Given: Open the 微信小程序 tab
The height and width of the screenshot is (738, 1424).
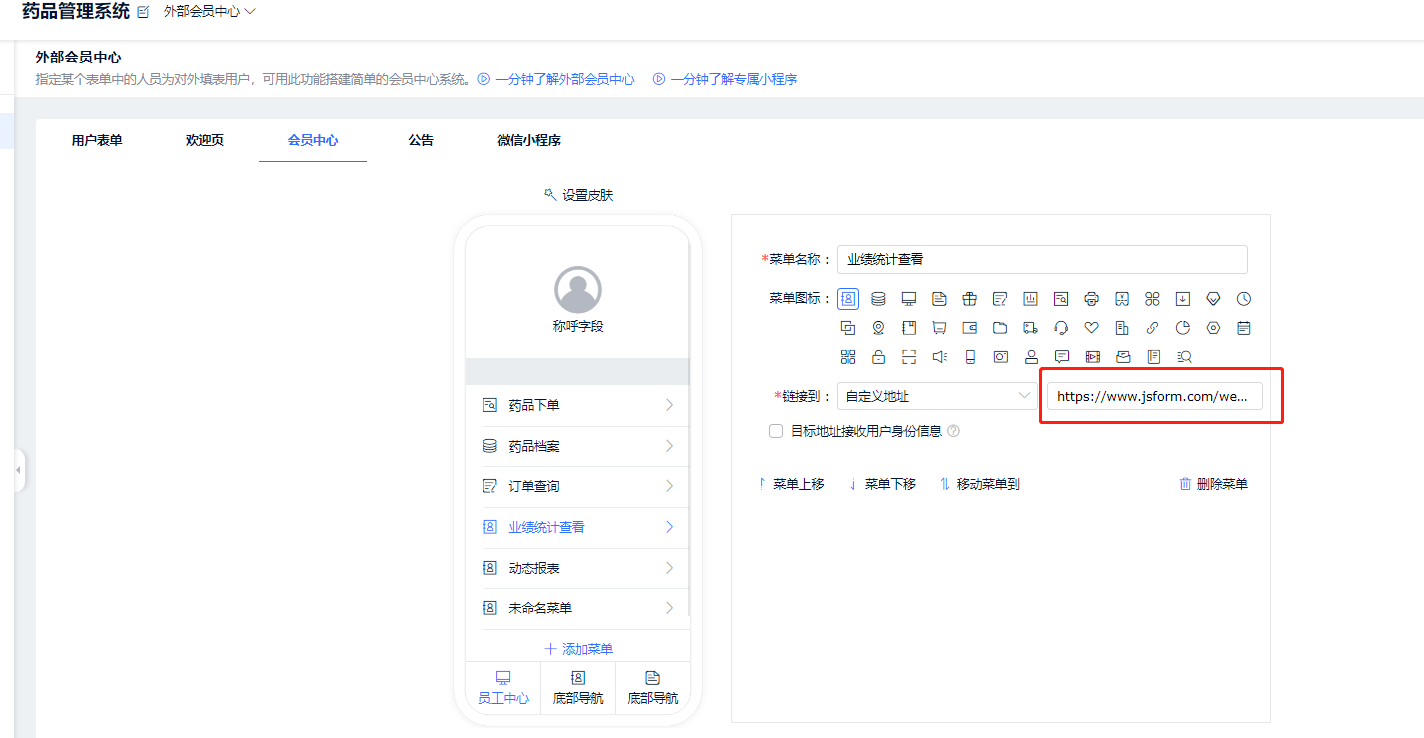Looking at the screenshot, I should tap(529, 140).
